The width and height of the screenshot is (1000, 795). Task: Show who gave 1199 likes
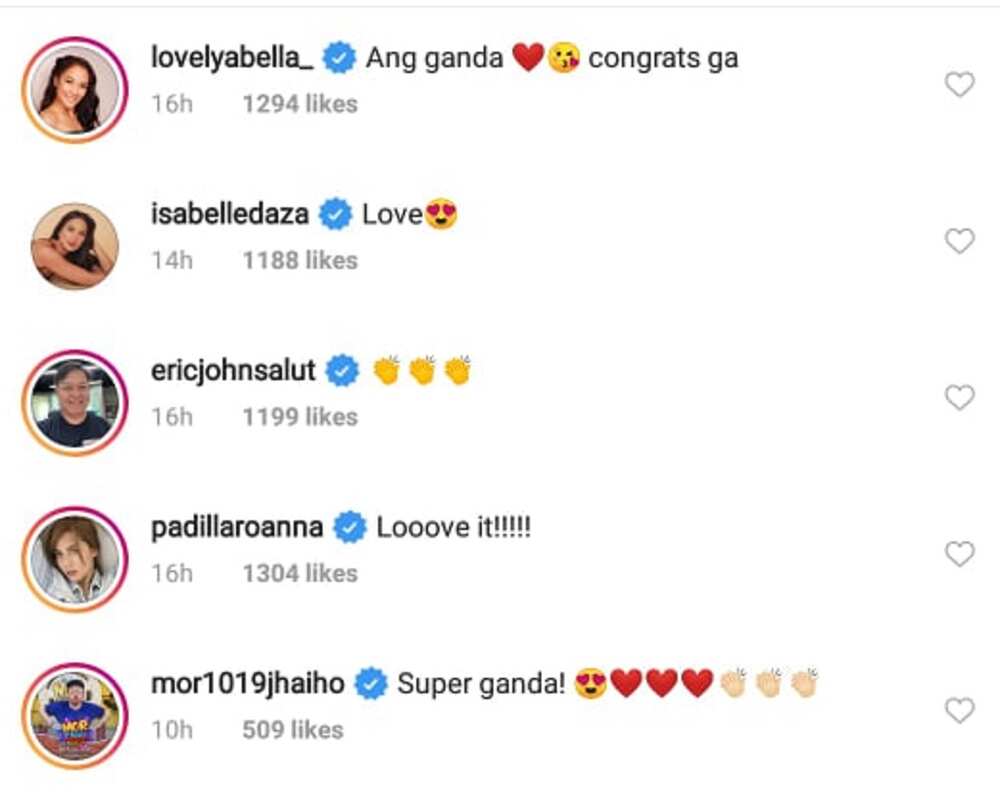coord(300,417)
